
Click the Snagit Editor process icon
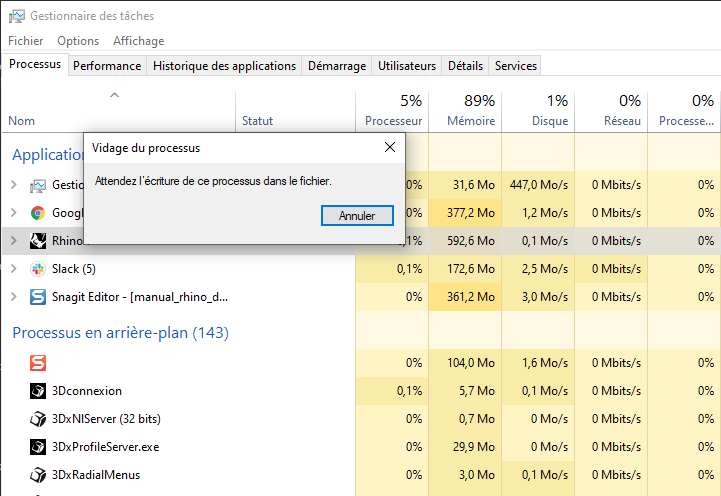click(38, 297)
